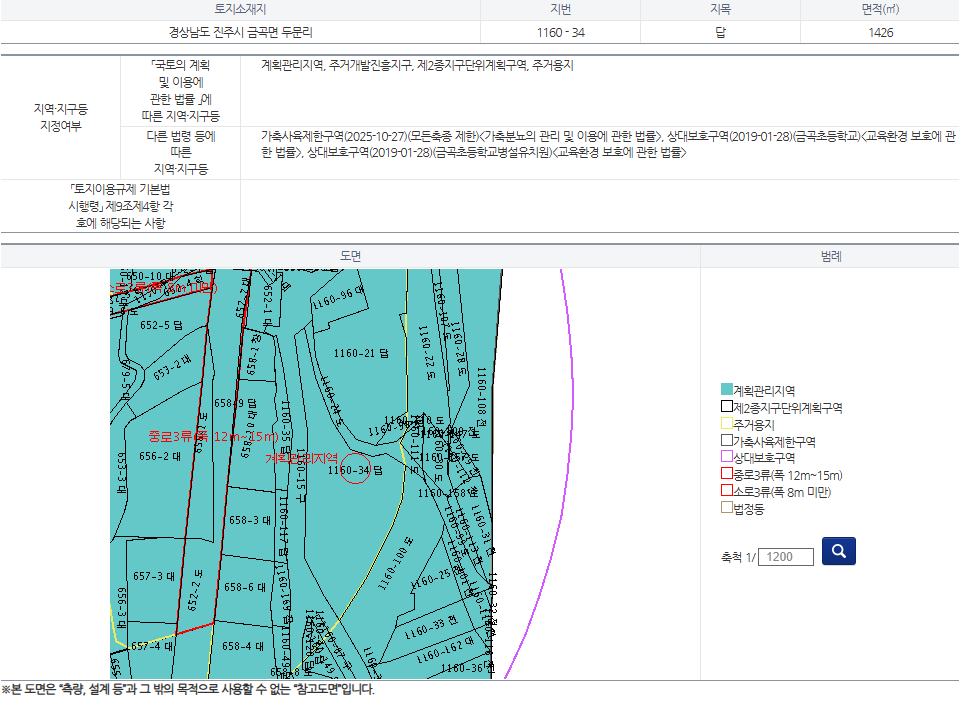Image resolution: width=959 pixels, height=702 pixels.
Task: Click the zoning text starting 계획관리지역, 주거개발진흥지구
Action: point(417,65)
